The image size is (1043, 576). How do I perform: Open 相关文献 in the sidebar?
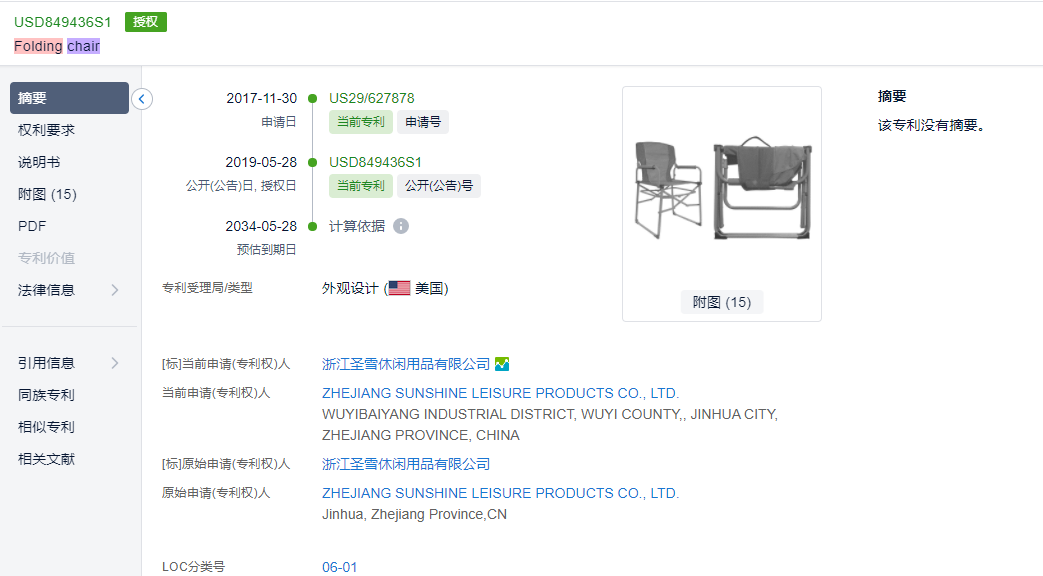[x=47, y=459]
